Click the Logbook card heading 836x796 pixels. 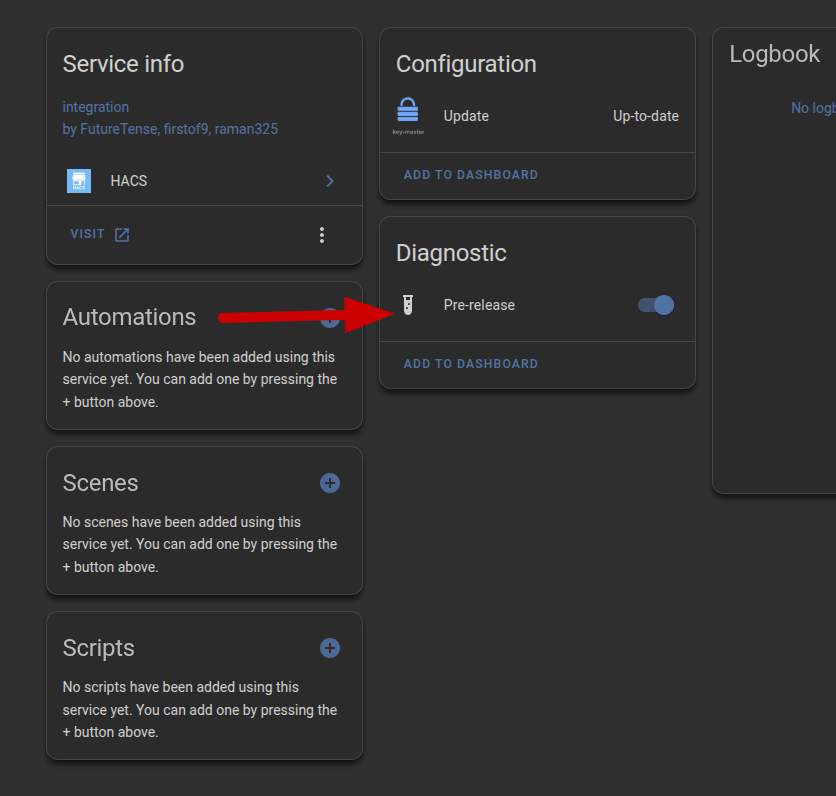775,54
